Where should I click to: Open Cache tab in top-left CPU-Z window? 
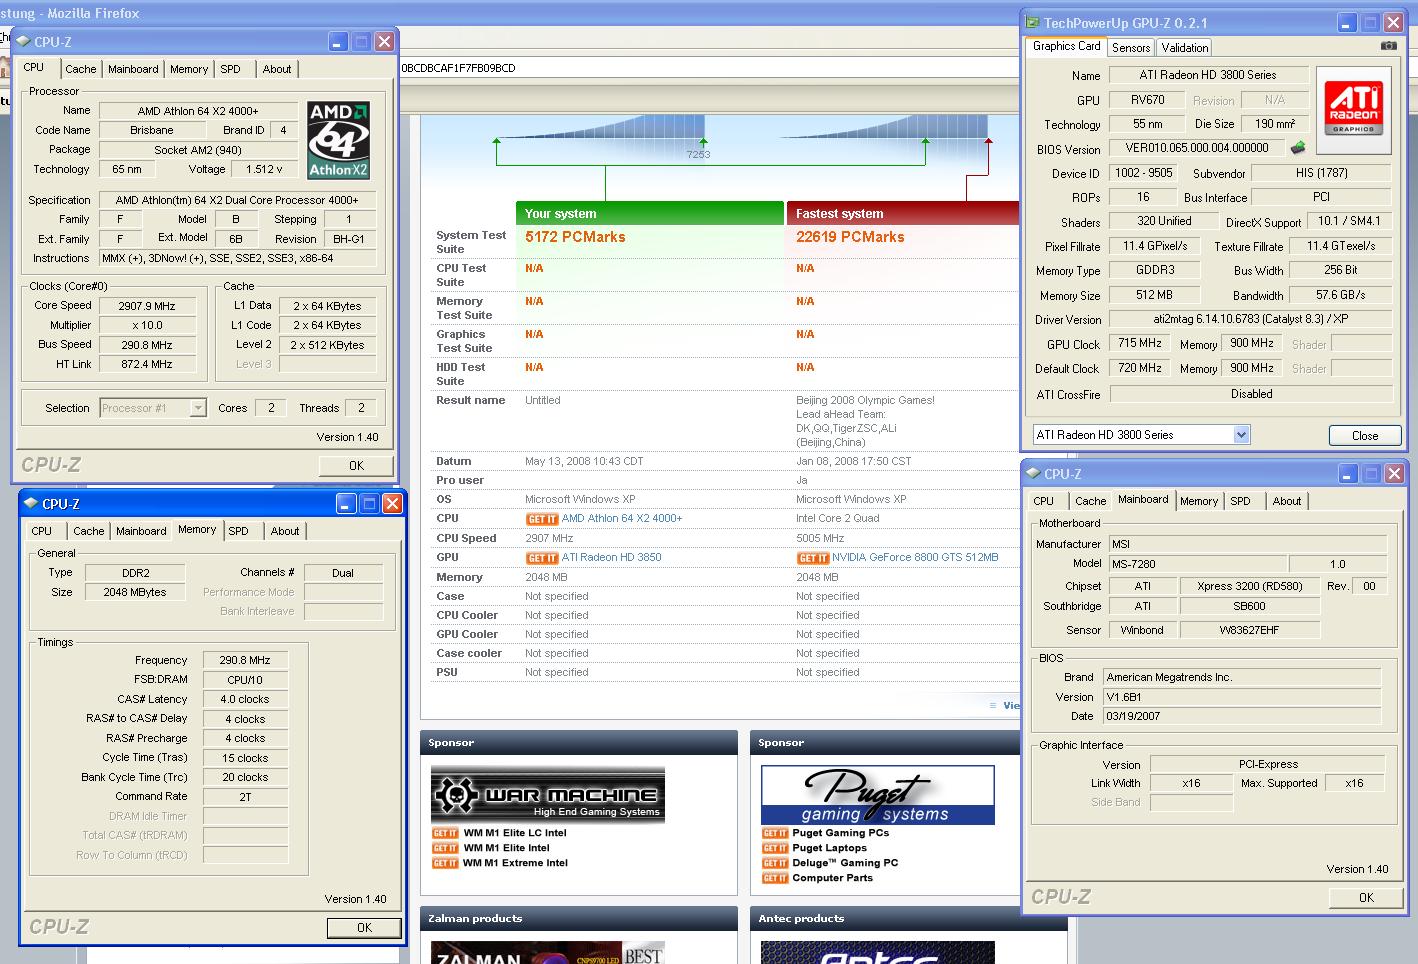click(x=81, y=69)
